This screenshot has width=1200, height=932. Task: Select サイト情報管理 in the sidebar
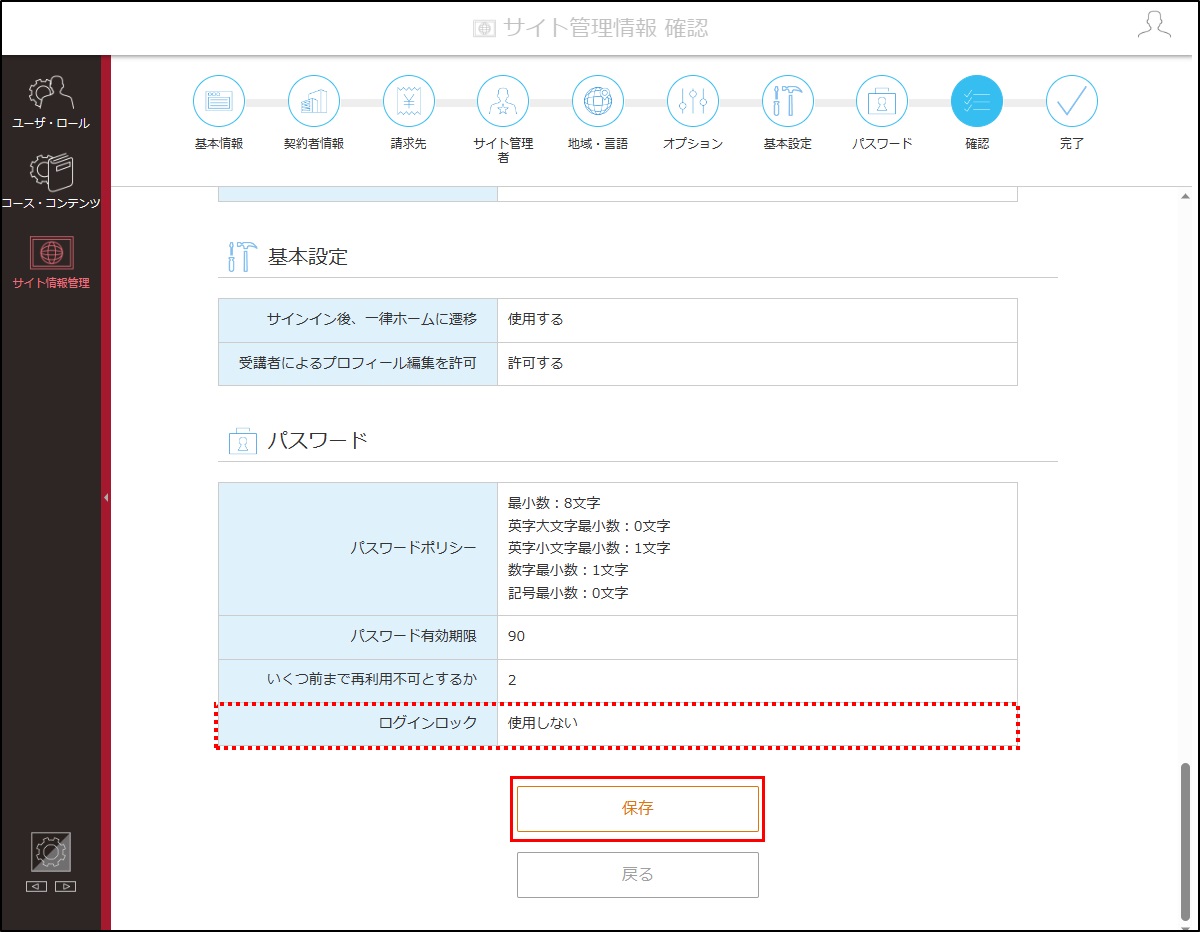coord(50,262)
